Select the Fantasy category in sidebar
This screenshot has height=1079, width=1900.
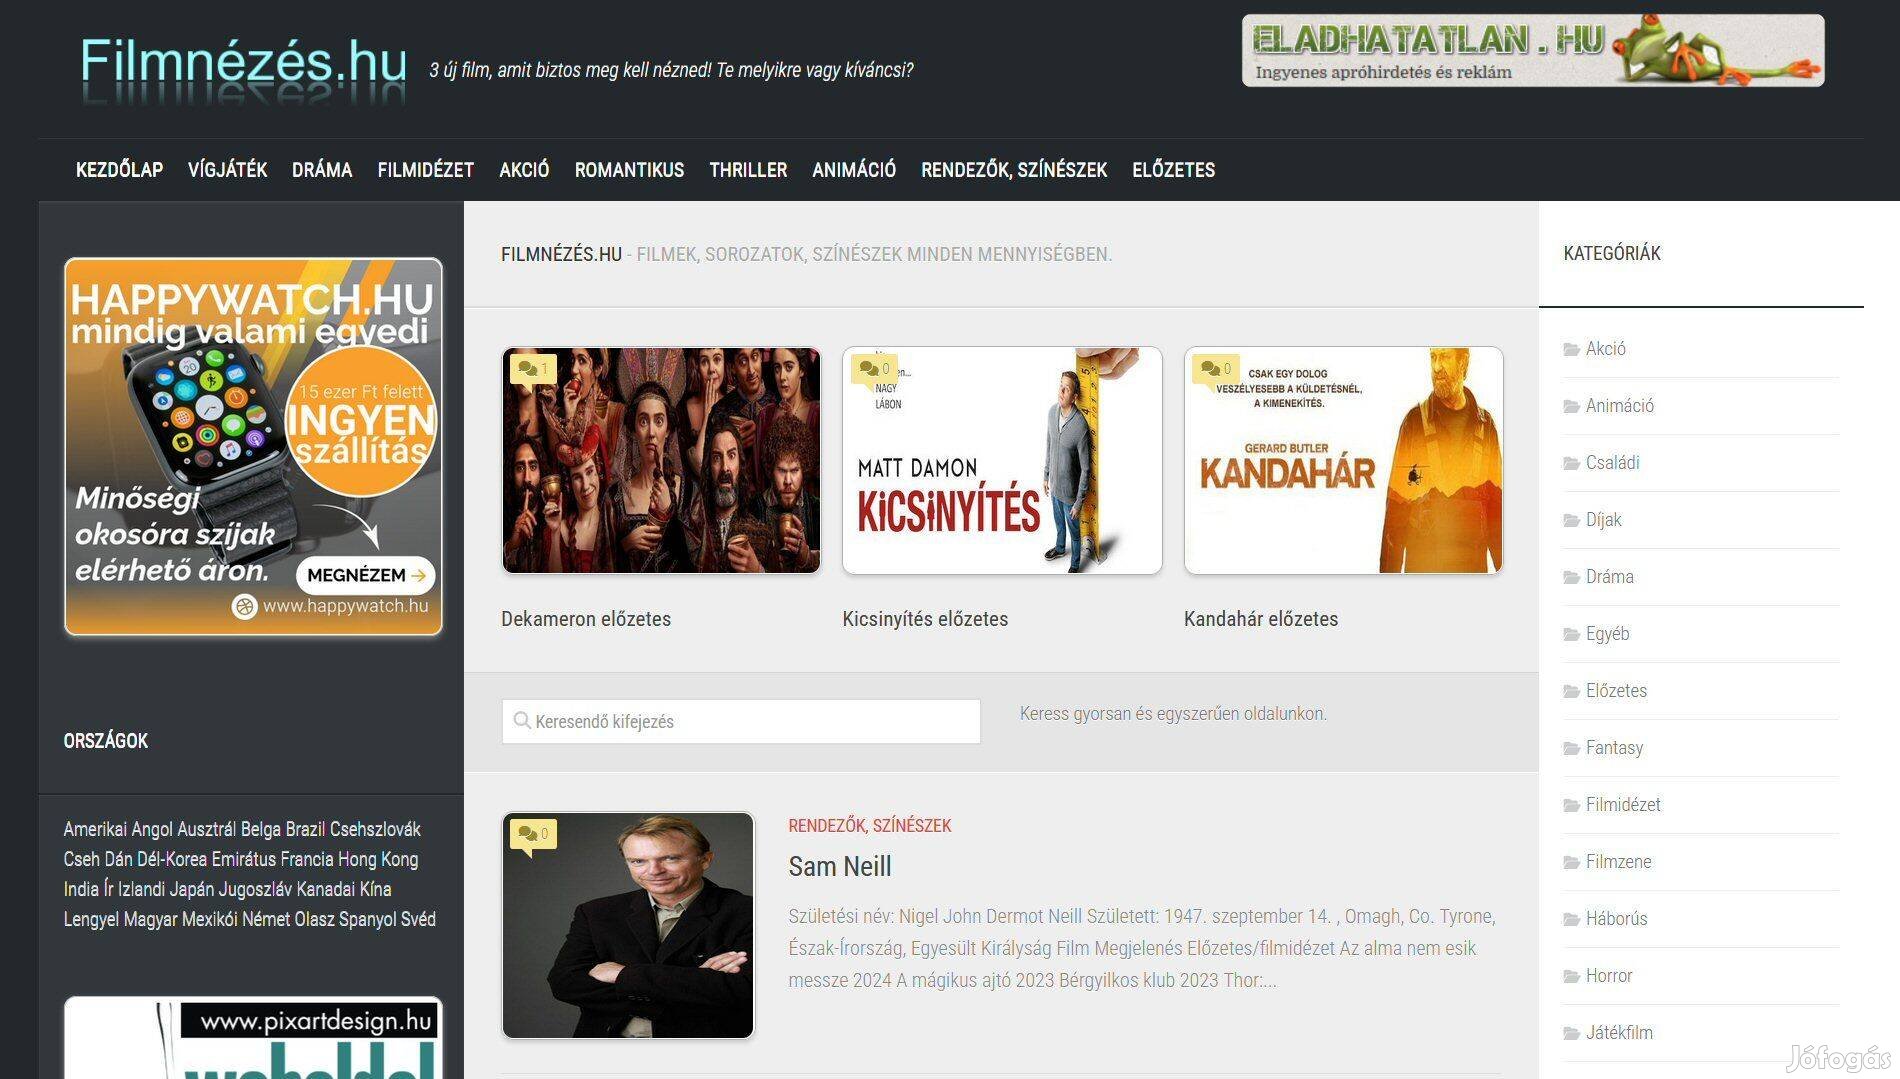click(1614, 747)
